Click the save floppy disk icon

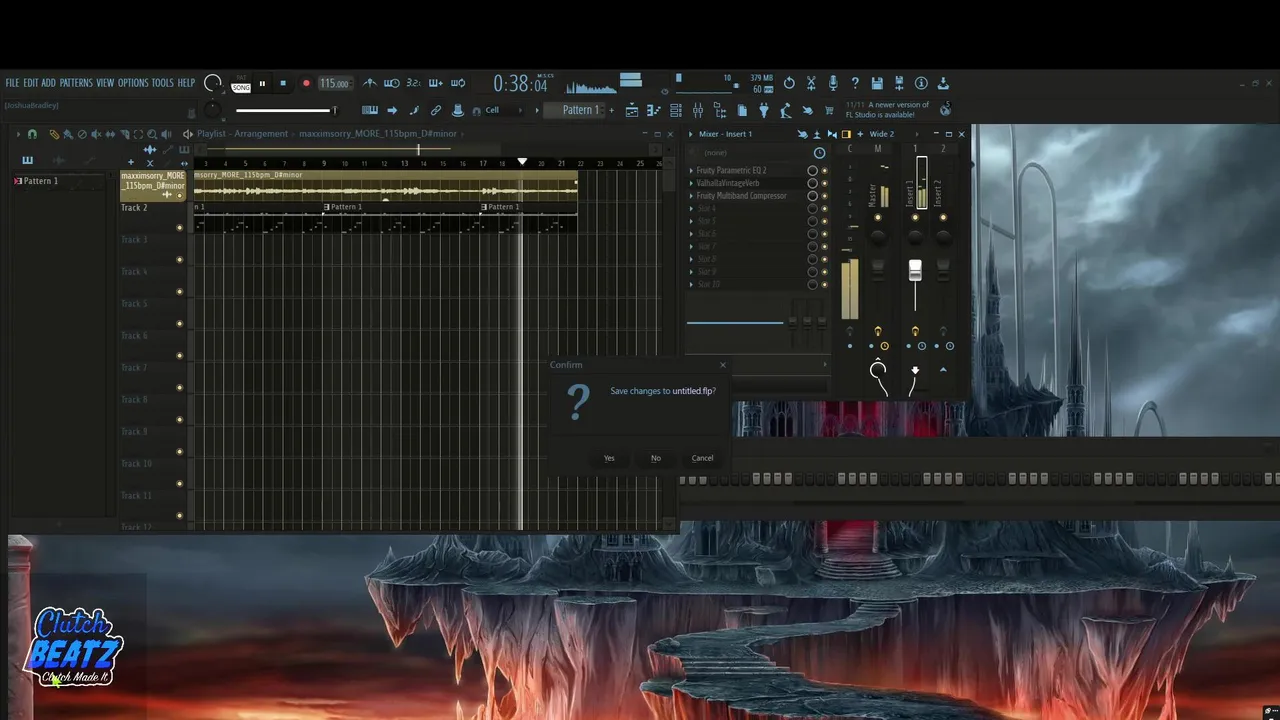[877, 83]
